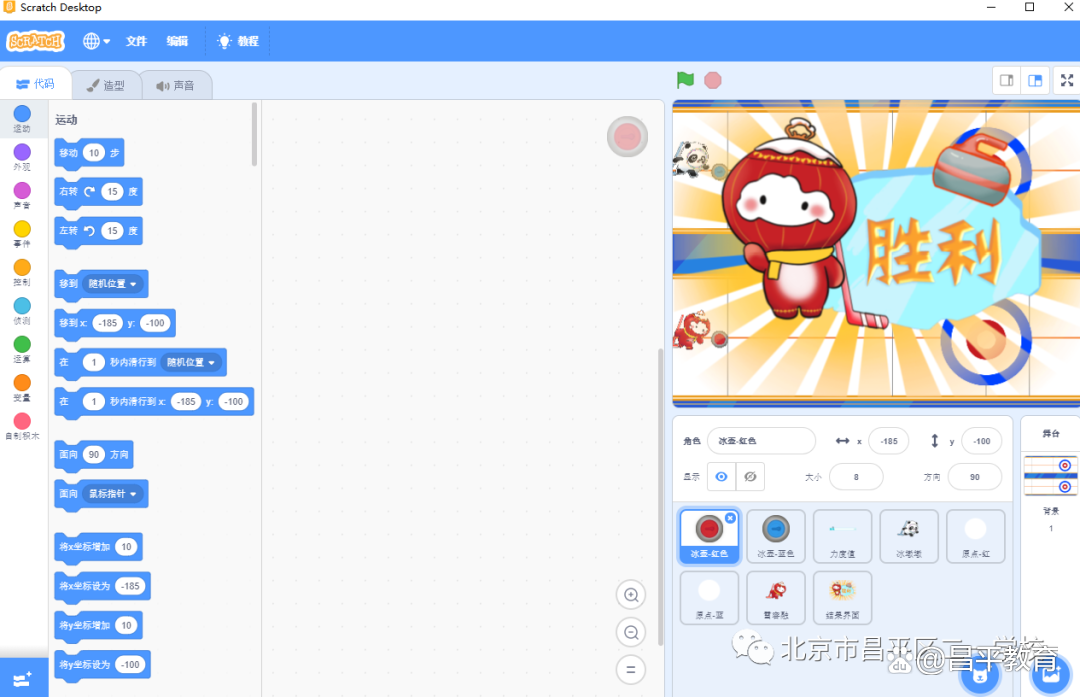Viewport: 1080px width, 697px height.
Task: Select the 冰墩墩 sprite
Action: 909,537
